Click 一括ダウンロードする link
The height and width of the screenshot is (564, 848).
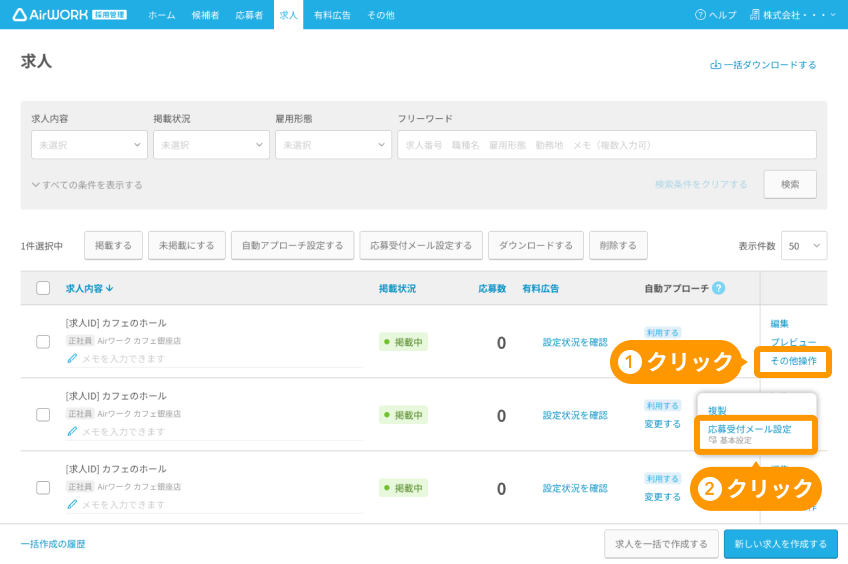763,65
